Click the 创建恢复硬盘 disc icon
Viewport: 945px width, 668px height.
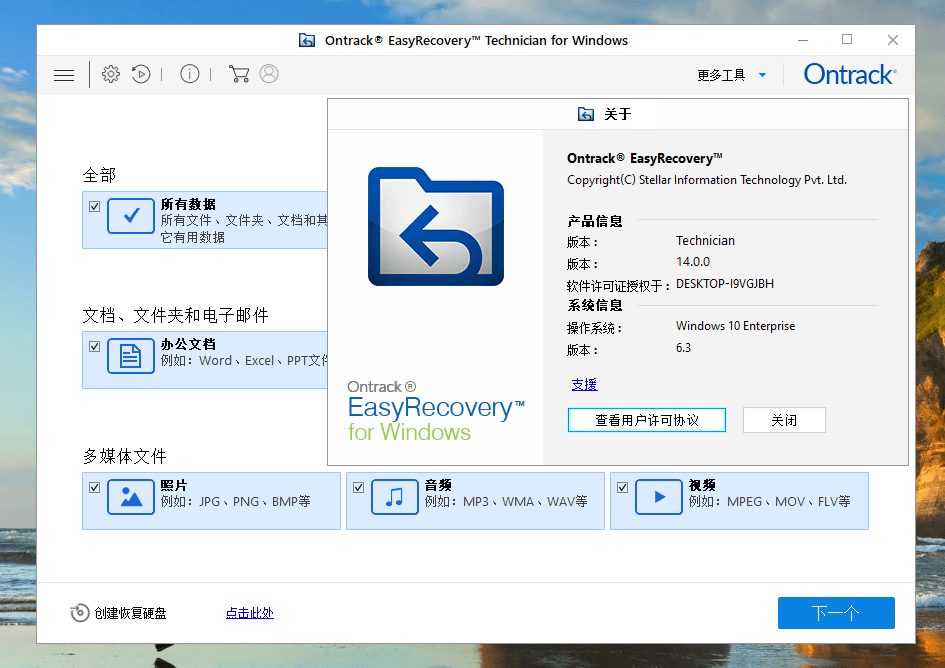pyautogui.click(x=80, y=613)
